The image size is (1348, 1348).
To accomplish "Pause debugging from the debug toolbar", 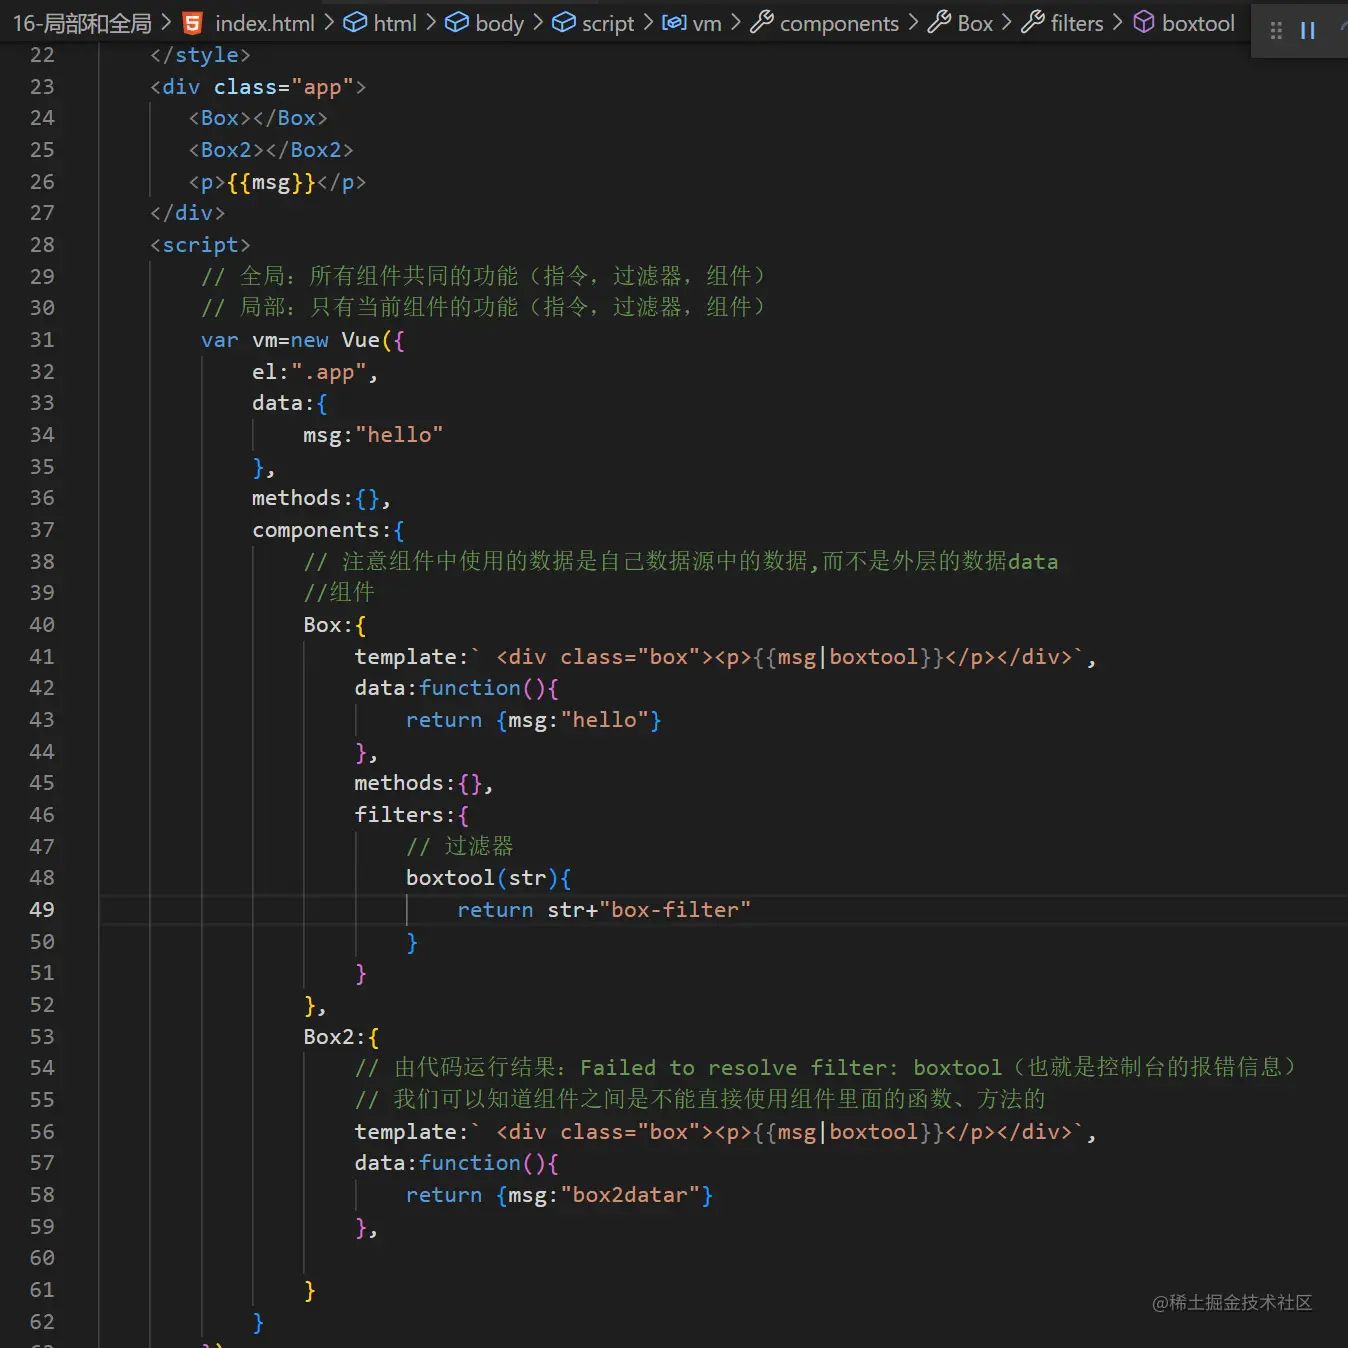I will [1307, 31].
